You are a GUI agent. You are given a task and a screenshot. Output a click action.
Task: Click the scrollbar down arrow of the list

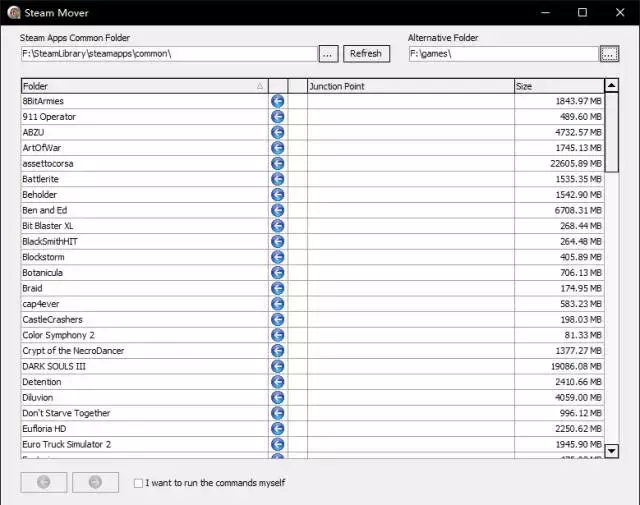[x=611, y=451]
